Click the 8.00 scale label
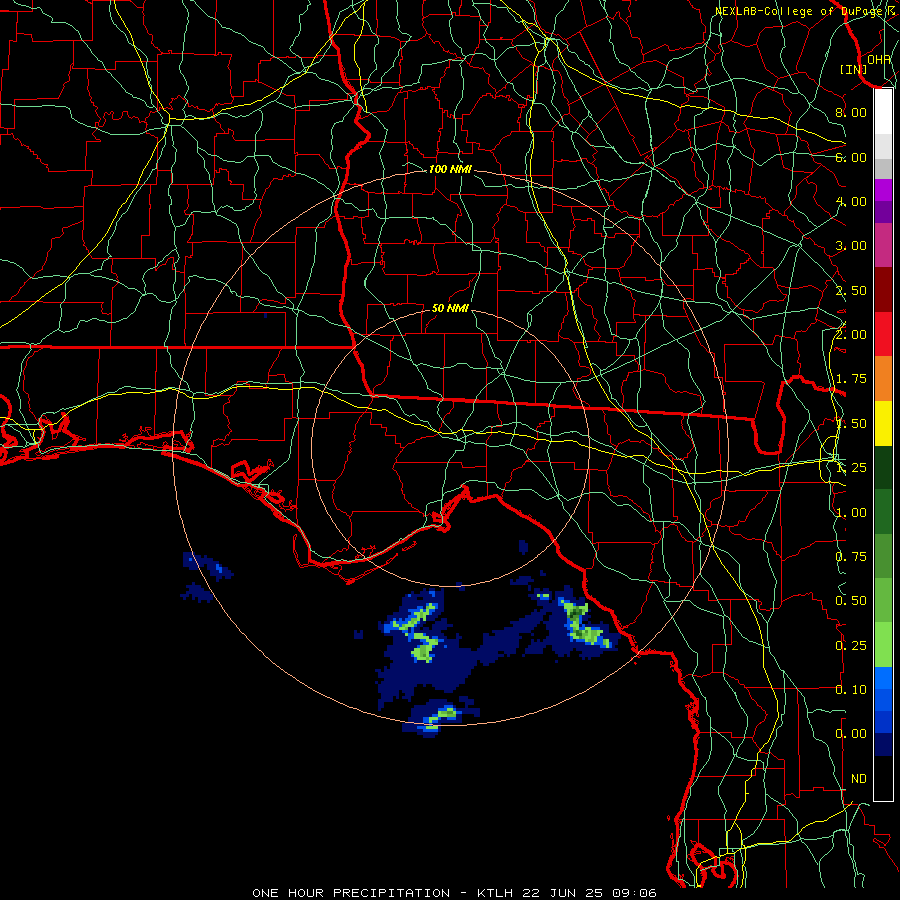Image resolution: width=900 pixels, height=900 pixels. click(x=851, y=112)
